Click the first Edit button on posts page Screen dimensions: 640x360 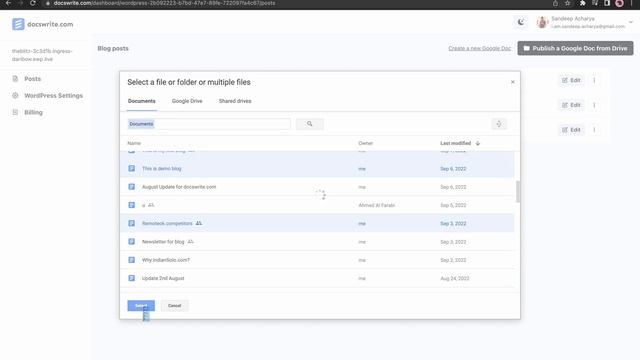point(571,80)
